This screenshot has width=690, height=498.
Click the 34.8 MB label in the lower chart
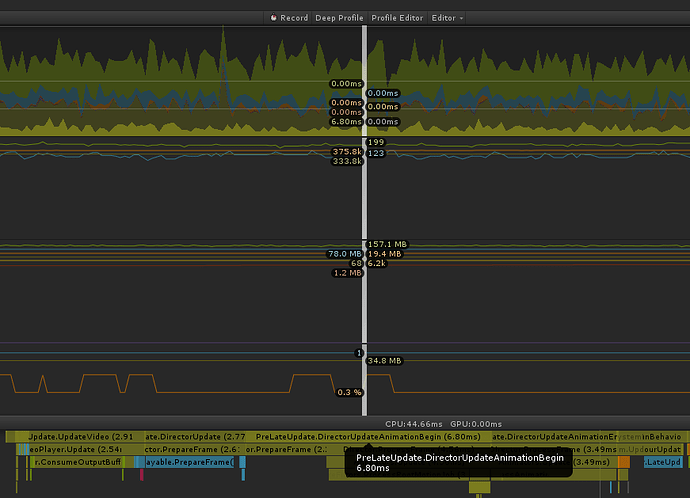[385, 361]
